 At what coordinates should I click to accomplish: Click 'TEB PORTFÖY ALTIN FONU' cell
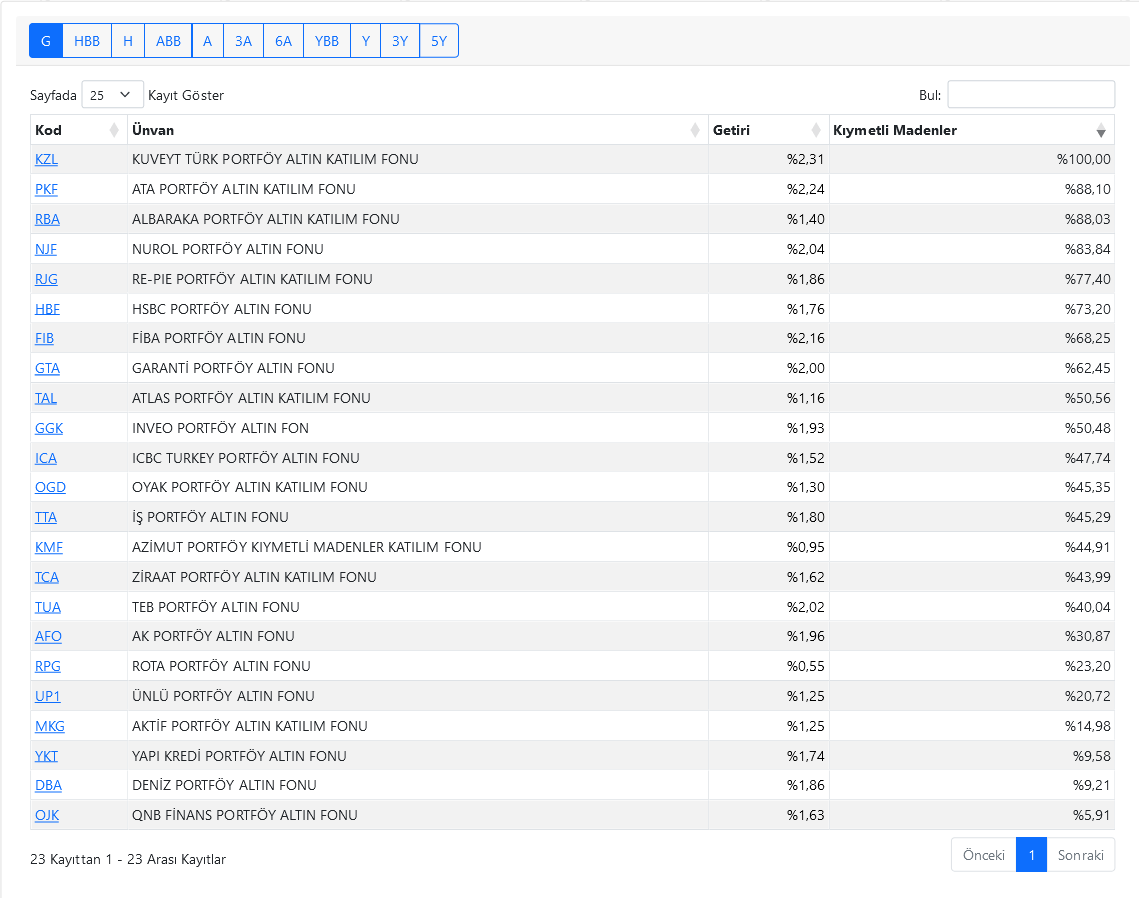point(418,607)
